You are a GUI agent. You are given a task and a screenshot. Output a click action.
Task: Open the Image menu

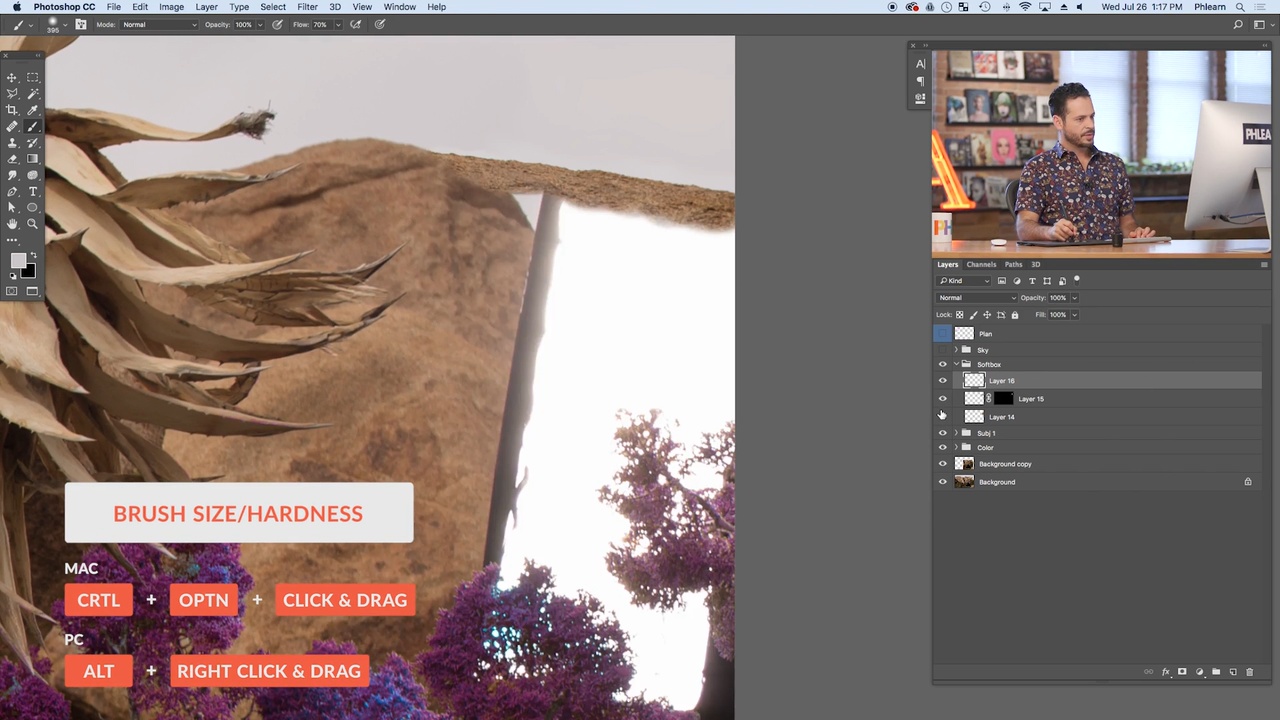171,7
